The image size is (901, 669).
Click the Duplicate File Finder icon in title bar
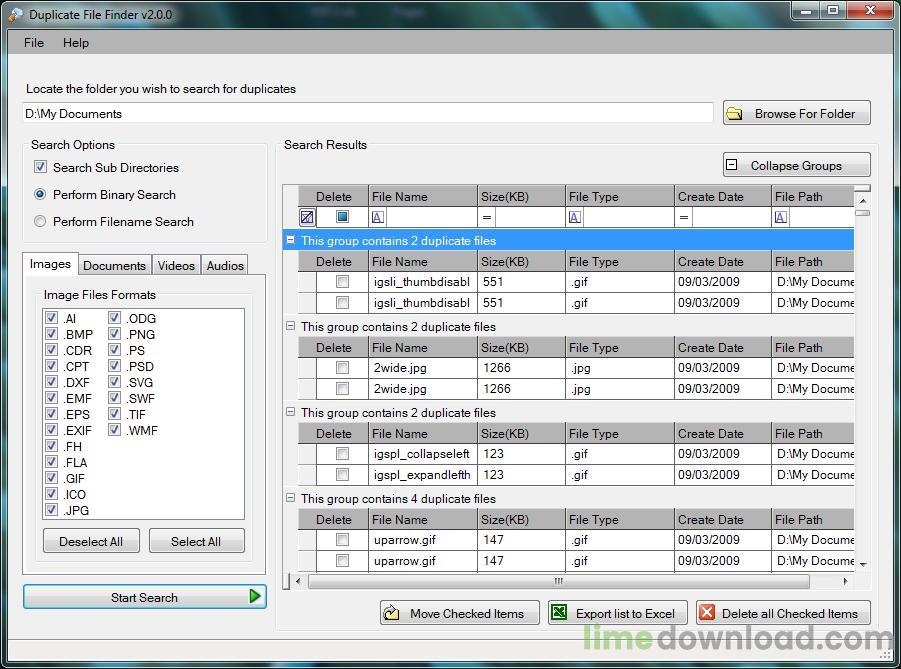pos(13,14)
